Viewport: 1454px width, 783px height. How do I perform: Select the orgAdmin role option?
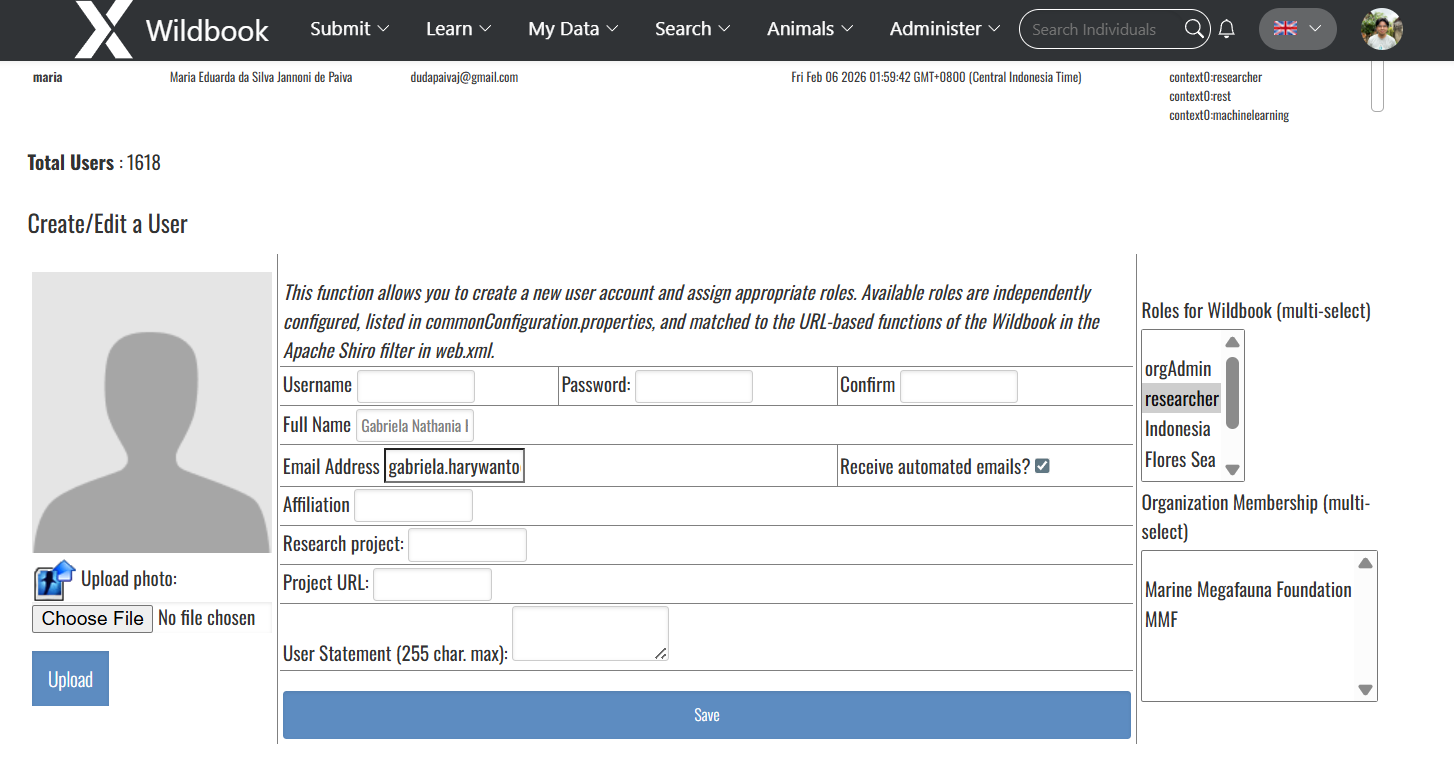1178,369
